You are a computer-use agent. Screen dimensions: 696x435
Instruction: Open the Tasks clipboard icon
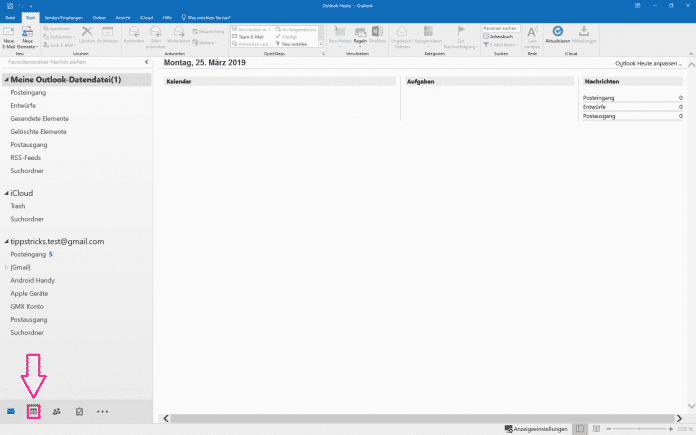pyautogui.click(x=79, y=411)
